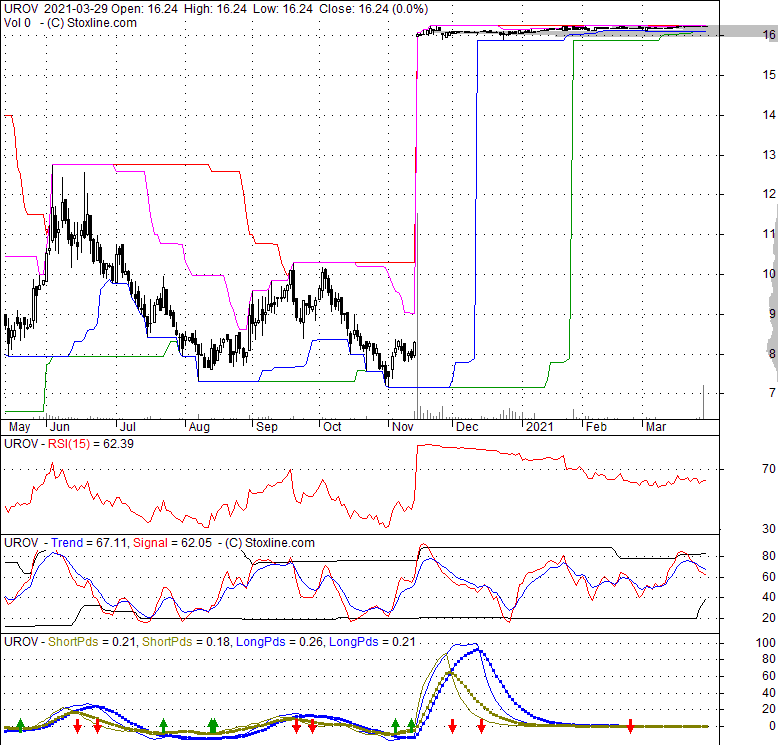780x745 pixels.
Task: Click the red 'Signal' legend label
Action: pyautogui.click(x=150, y=543)
